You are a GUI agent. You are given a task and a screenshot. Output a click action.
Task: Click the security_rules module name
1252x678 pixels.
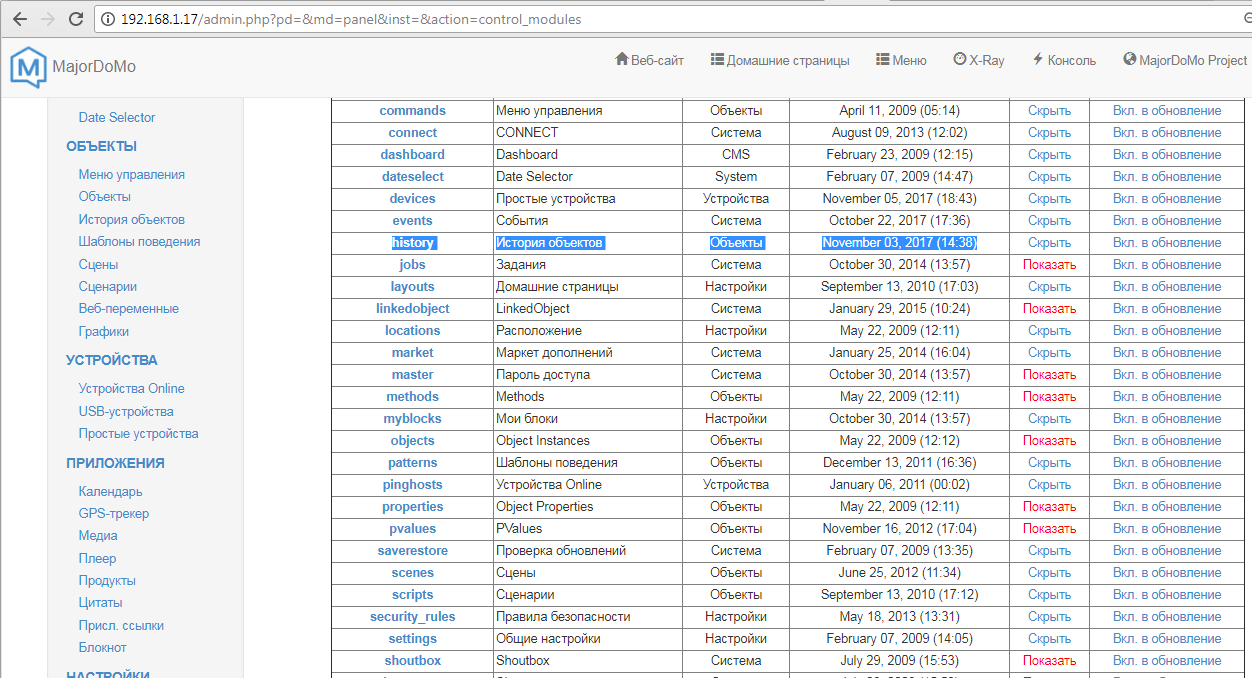point(413,616)
